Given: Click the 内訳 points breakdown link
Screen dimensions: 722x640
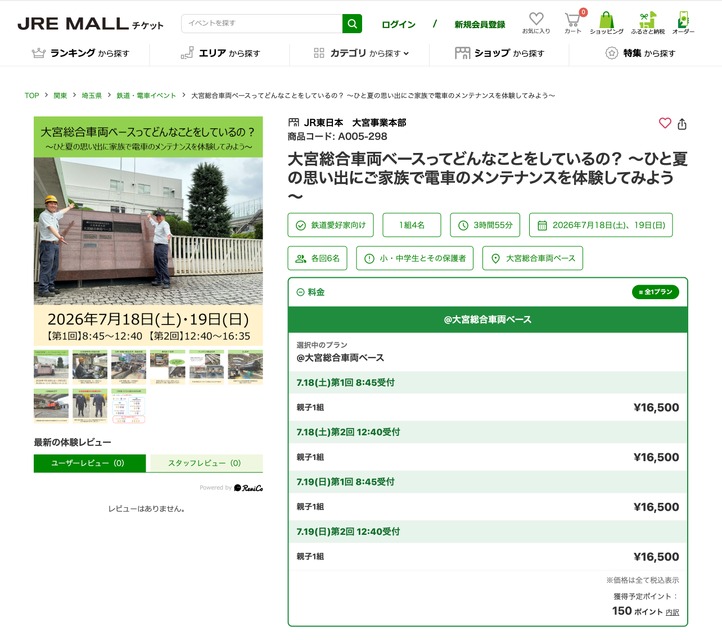Looking at the screenshot, I should click(x=672, y=612).
